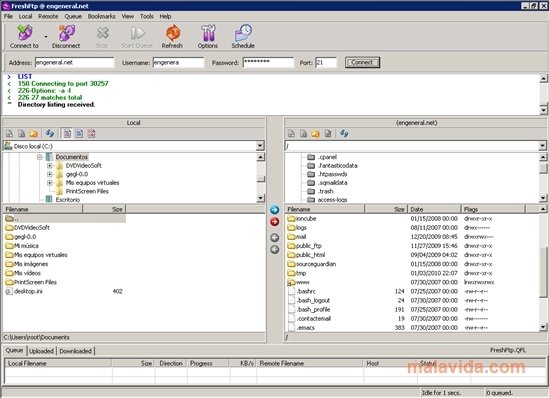Screen dimensions: 549x398
Task: Select the public_ftp remote folder
Action: 309,246
